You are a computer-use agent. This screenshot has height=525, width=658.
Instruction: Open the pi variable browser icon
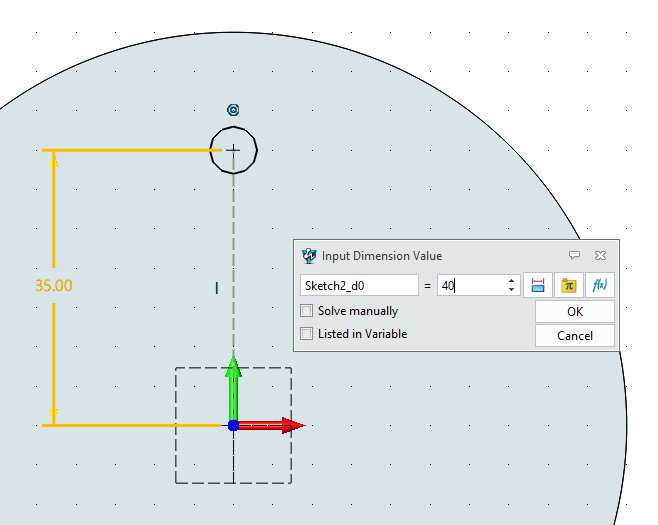[x=569, y=285]
